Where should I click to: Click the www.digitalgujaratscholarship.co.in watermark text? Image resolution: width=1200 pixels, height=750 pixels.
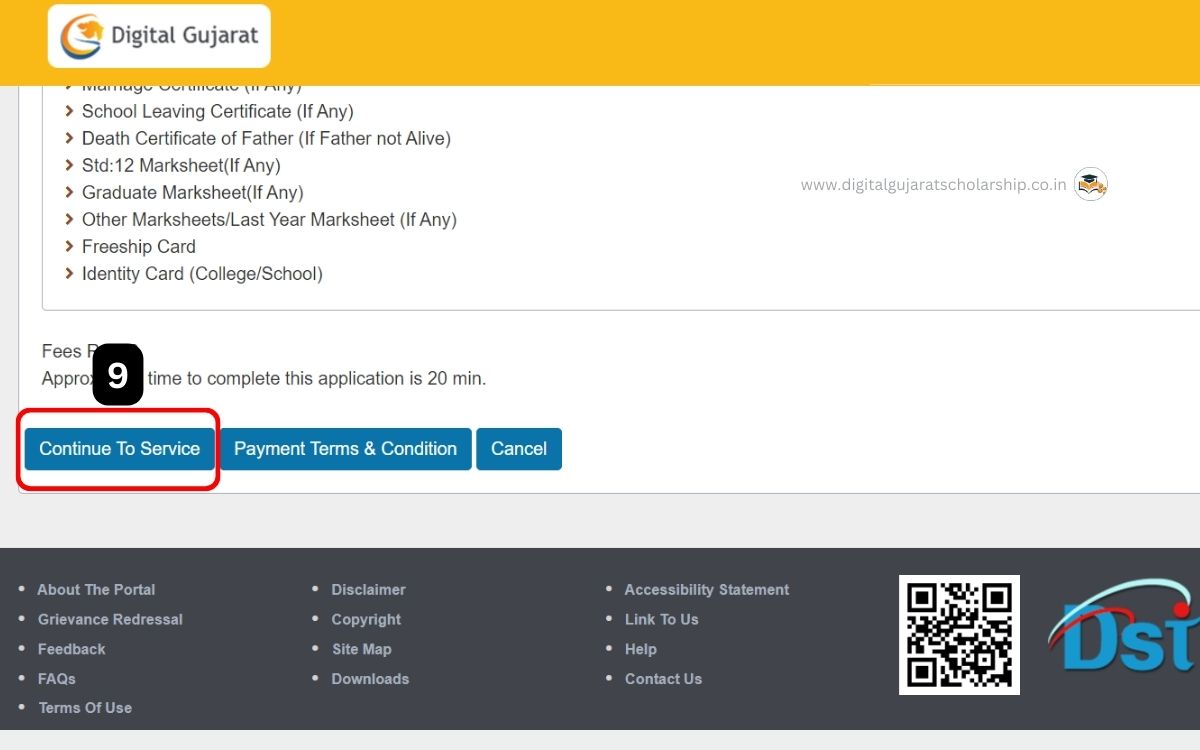[x=935, y=184]
